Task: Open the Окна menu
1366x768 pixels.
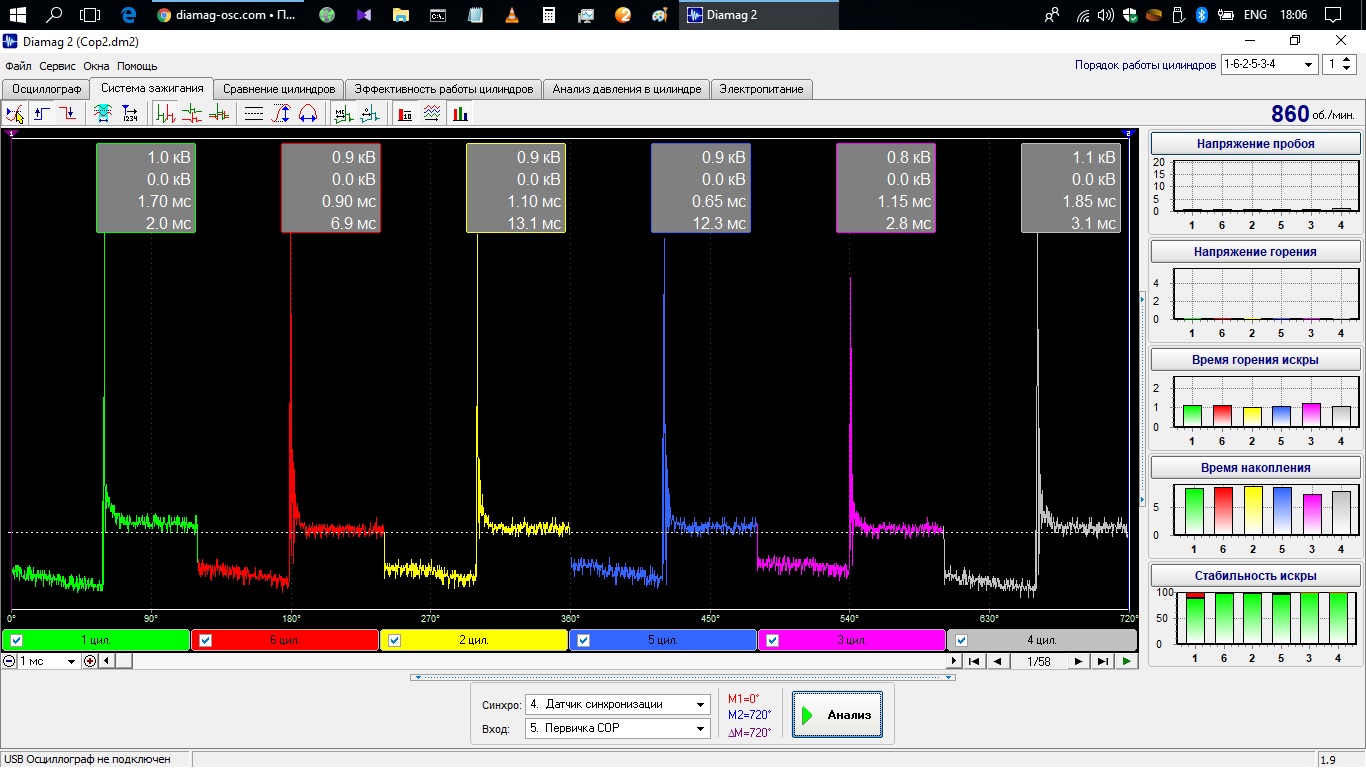Action: [x=96, y=66]
